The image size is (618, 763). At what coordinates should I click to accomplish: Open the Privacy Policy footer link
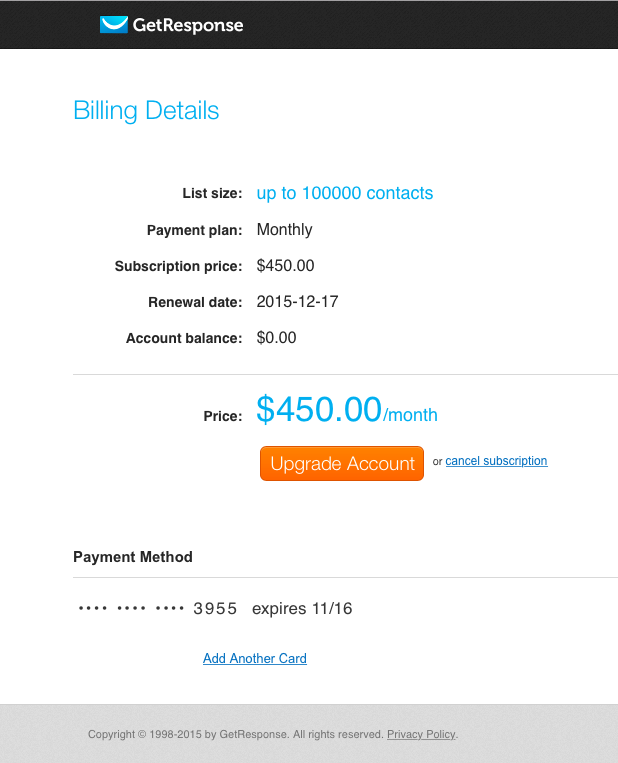(x=421, y=734)
